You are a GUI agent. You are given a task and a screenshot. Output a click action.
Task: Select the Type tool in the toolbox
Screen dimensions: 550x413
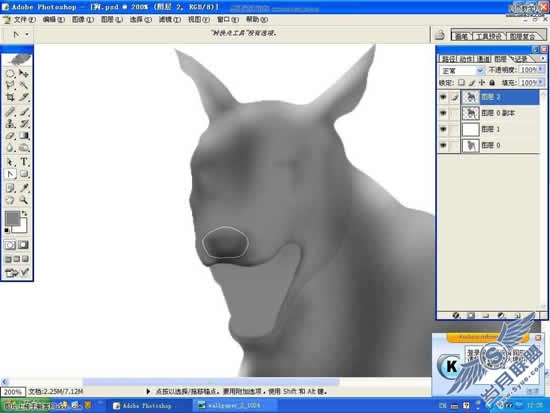point(24,161)
